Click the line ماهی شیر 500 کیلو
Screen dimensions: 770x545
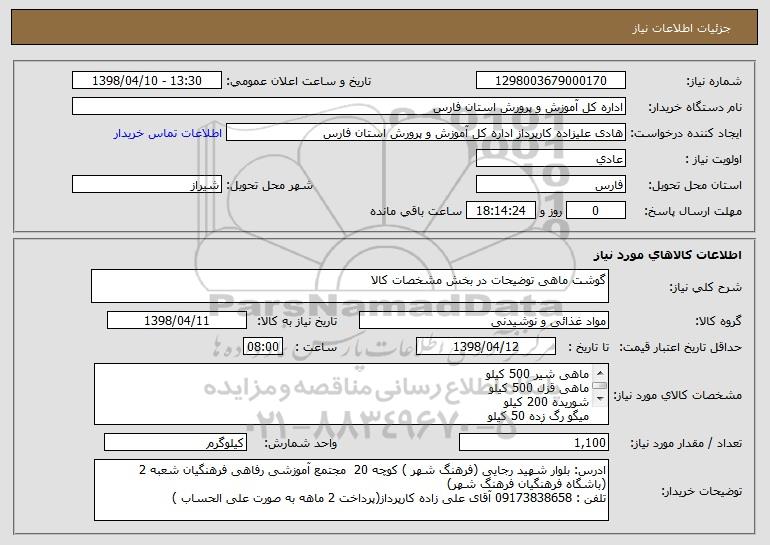click(x=537, y=374)
